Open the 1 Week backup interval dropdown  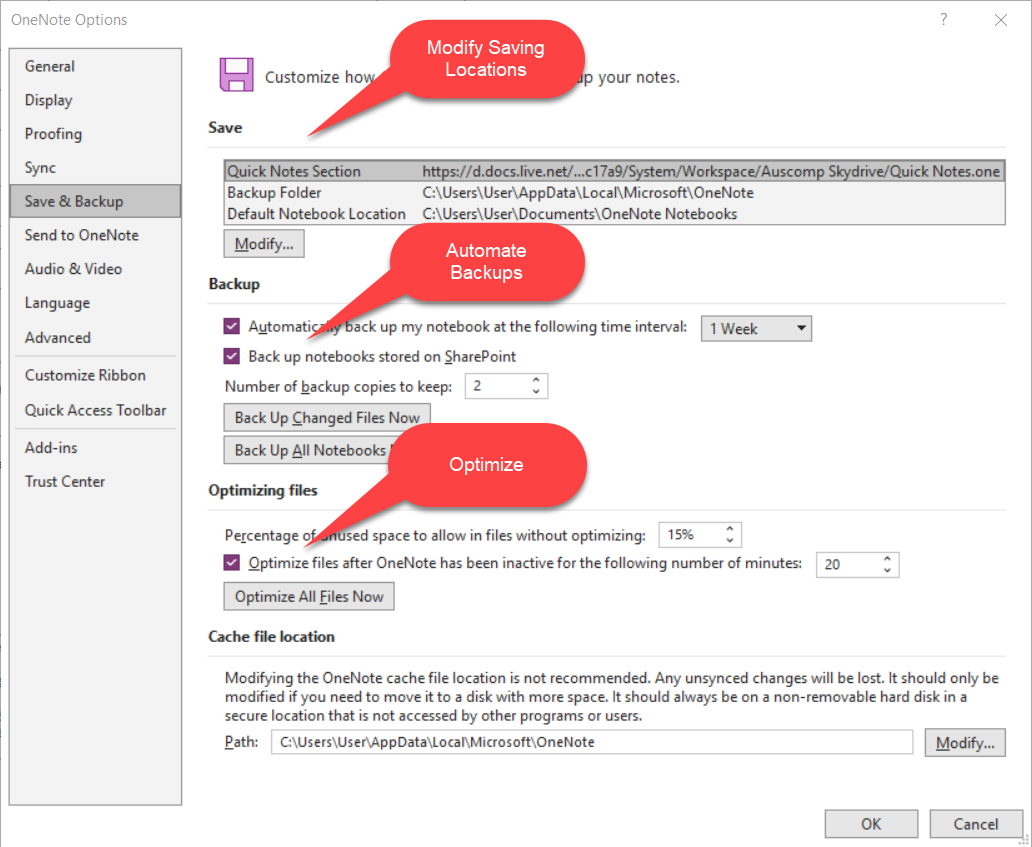[756, 328]
